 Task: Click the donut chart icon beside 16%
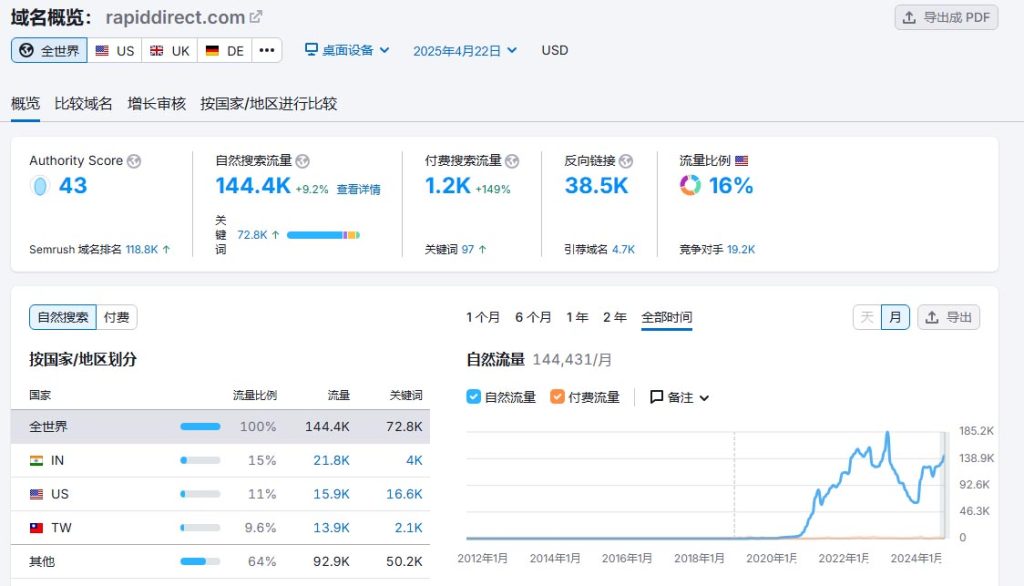pos(690,186)
